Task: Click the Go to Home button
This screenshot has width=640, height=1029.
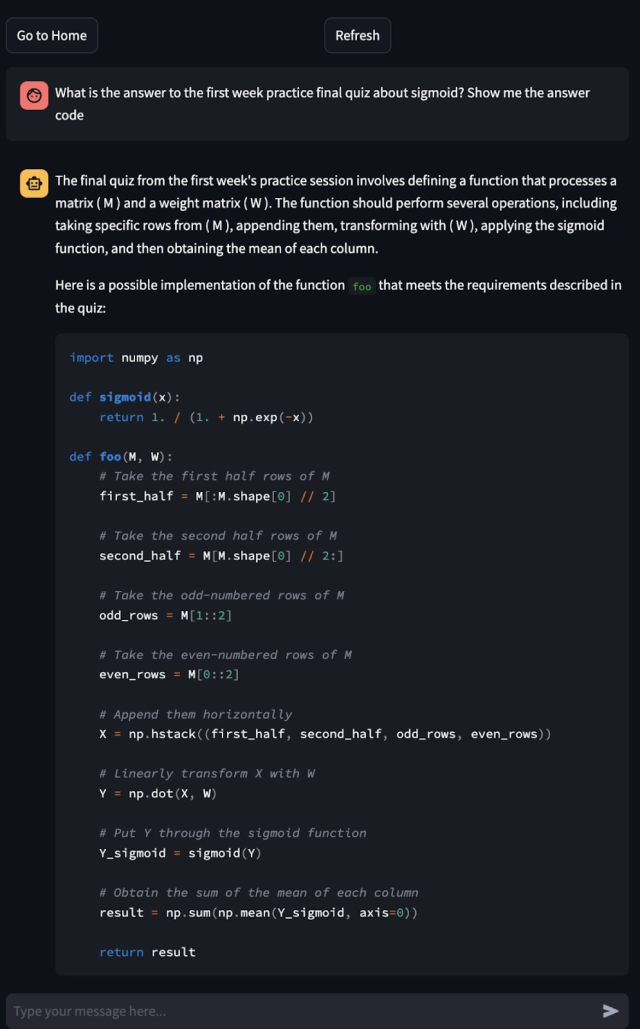Action: click(52, 35)
